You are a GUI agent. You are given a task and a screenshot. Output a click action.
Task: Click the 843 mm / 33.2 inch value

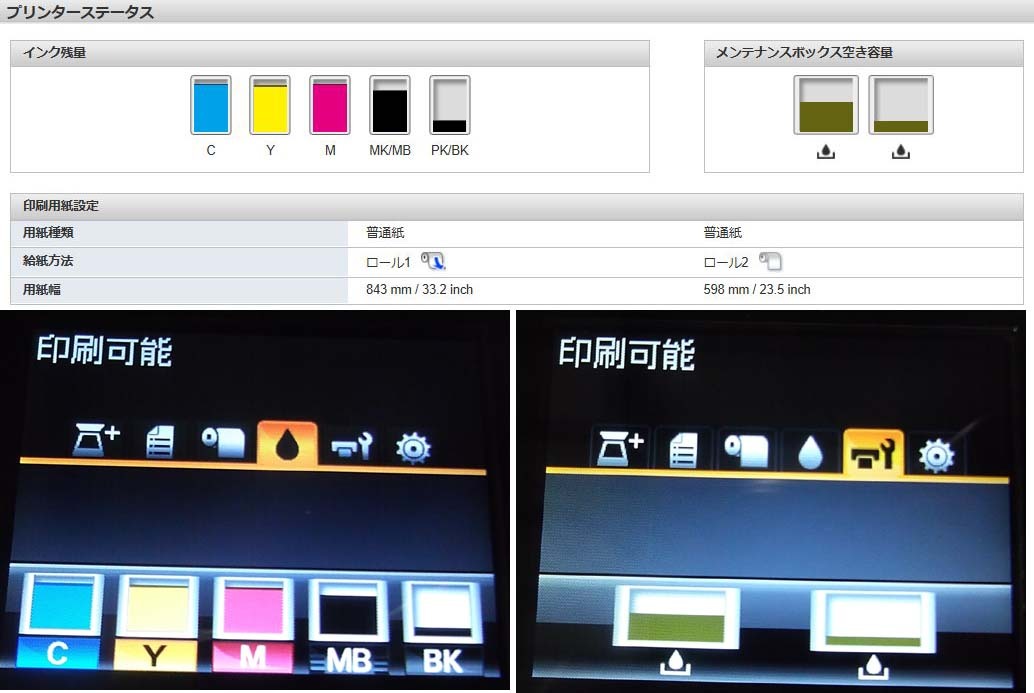(419, 289)
